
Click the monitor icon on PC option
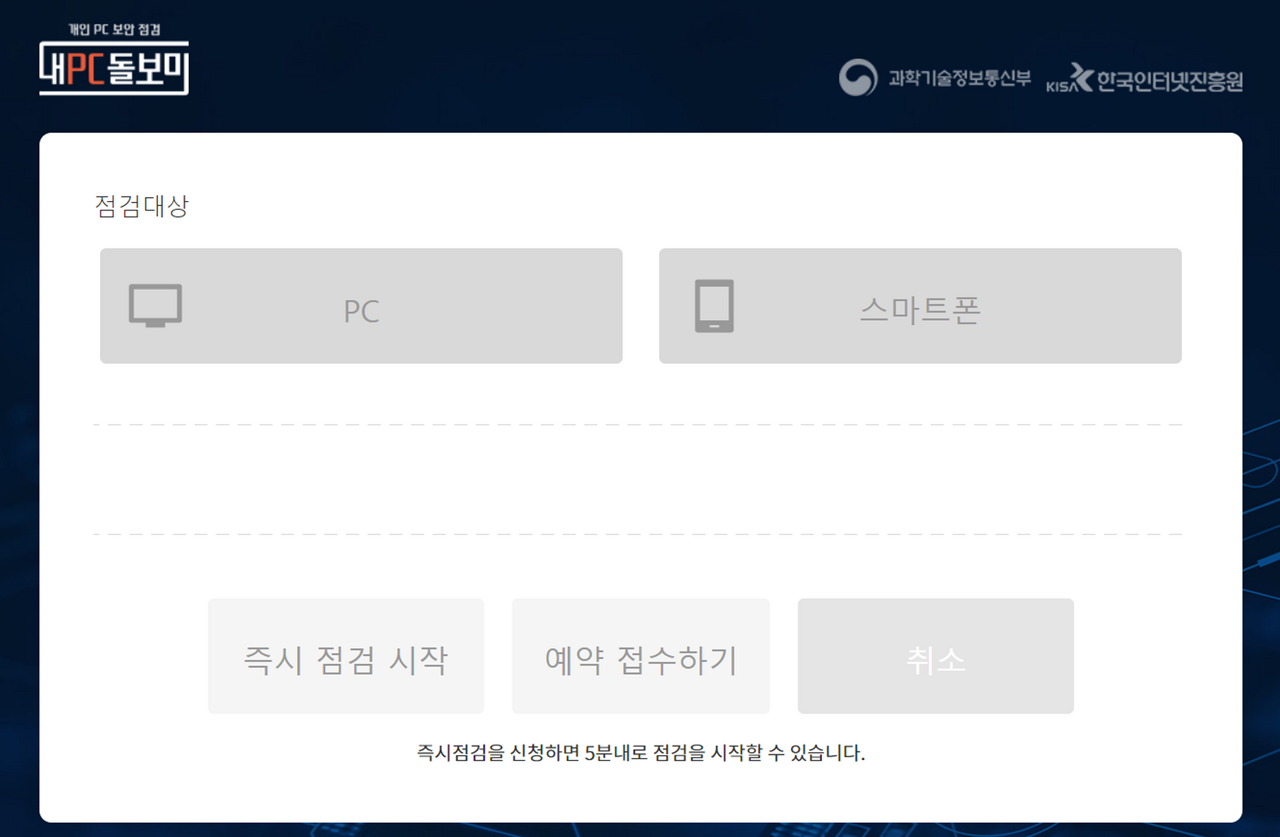click(155, 306)
